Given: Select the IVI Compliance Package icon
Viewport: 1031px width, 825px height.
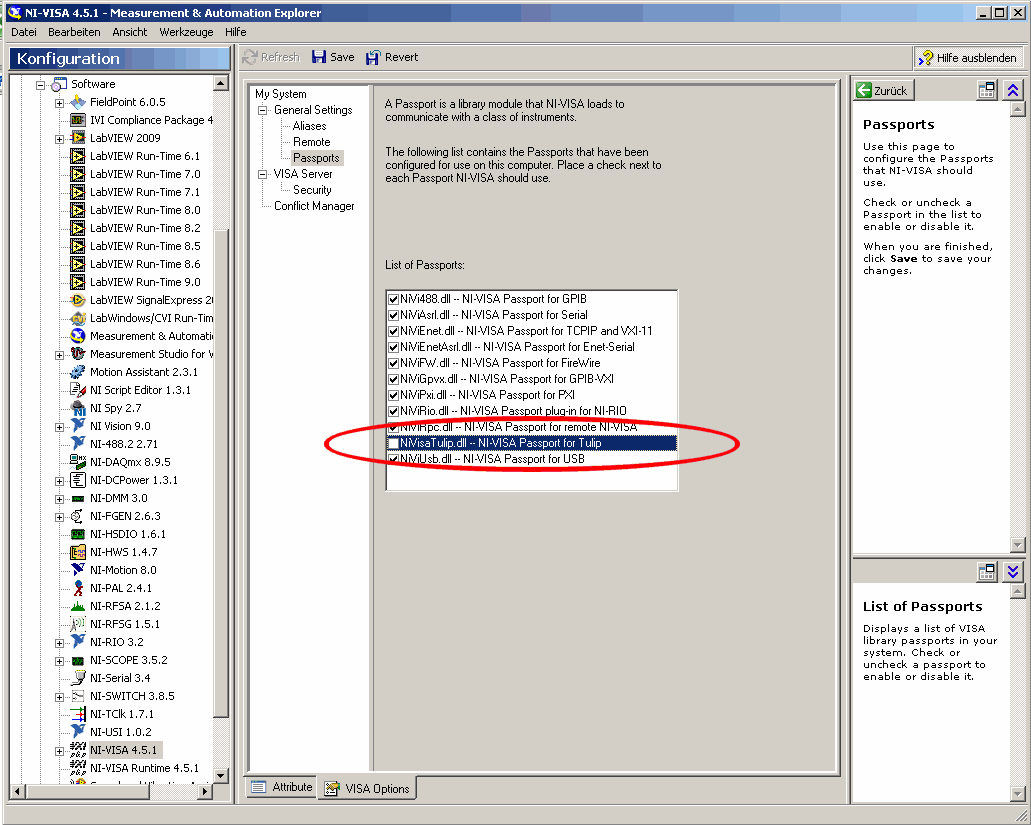Looking at the screenshot, I should click(x=78, y=120).
